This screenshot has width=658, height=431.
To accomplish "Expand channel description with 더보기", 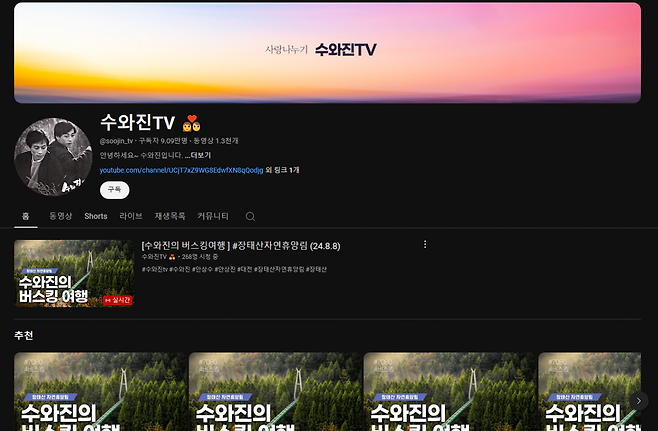I will point(198,155).
